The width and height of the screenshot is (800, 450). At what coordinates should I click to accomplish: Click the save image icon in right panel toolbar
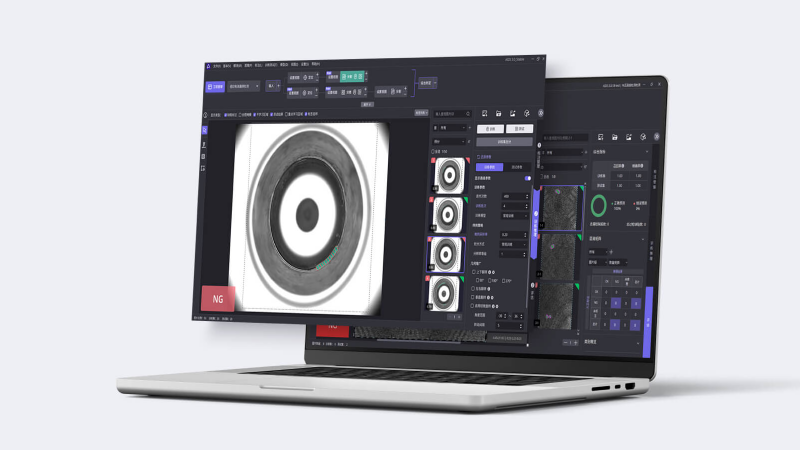point(483,114)
